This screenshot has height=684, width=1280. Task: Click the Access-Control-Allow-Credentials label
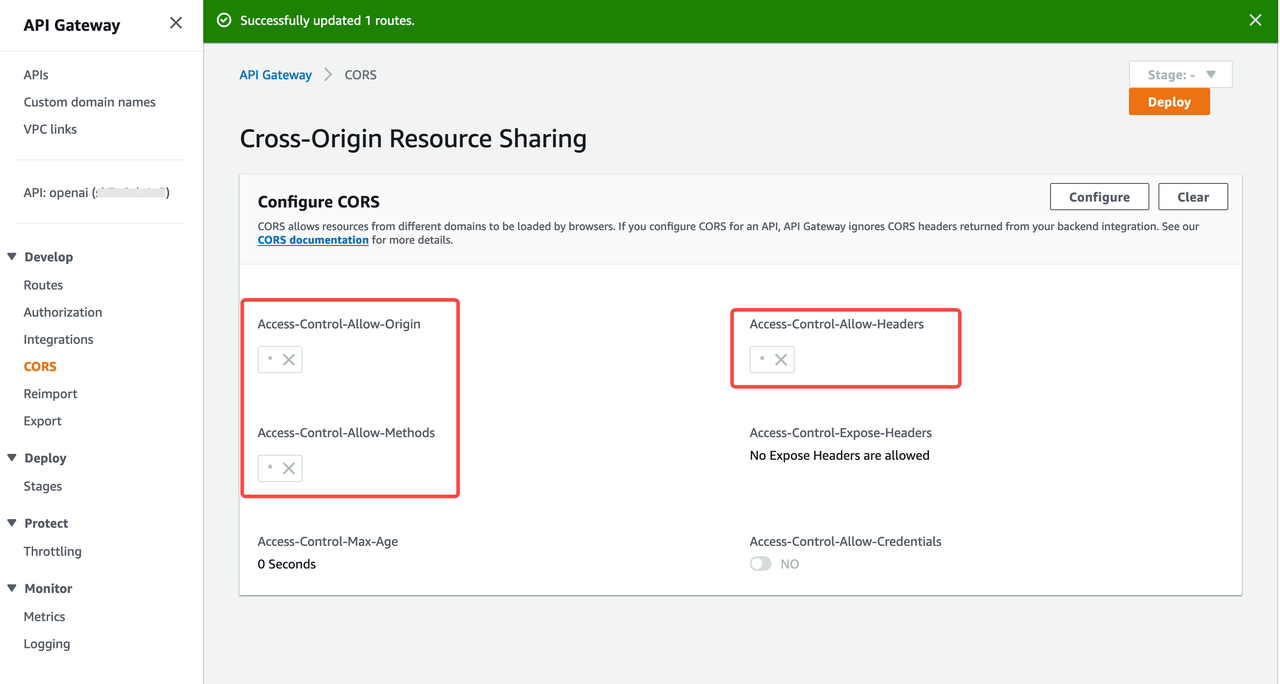tap(846, 541)
